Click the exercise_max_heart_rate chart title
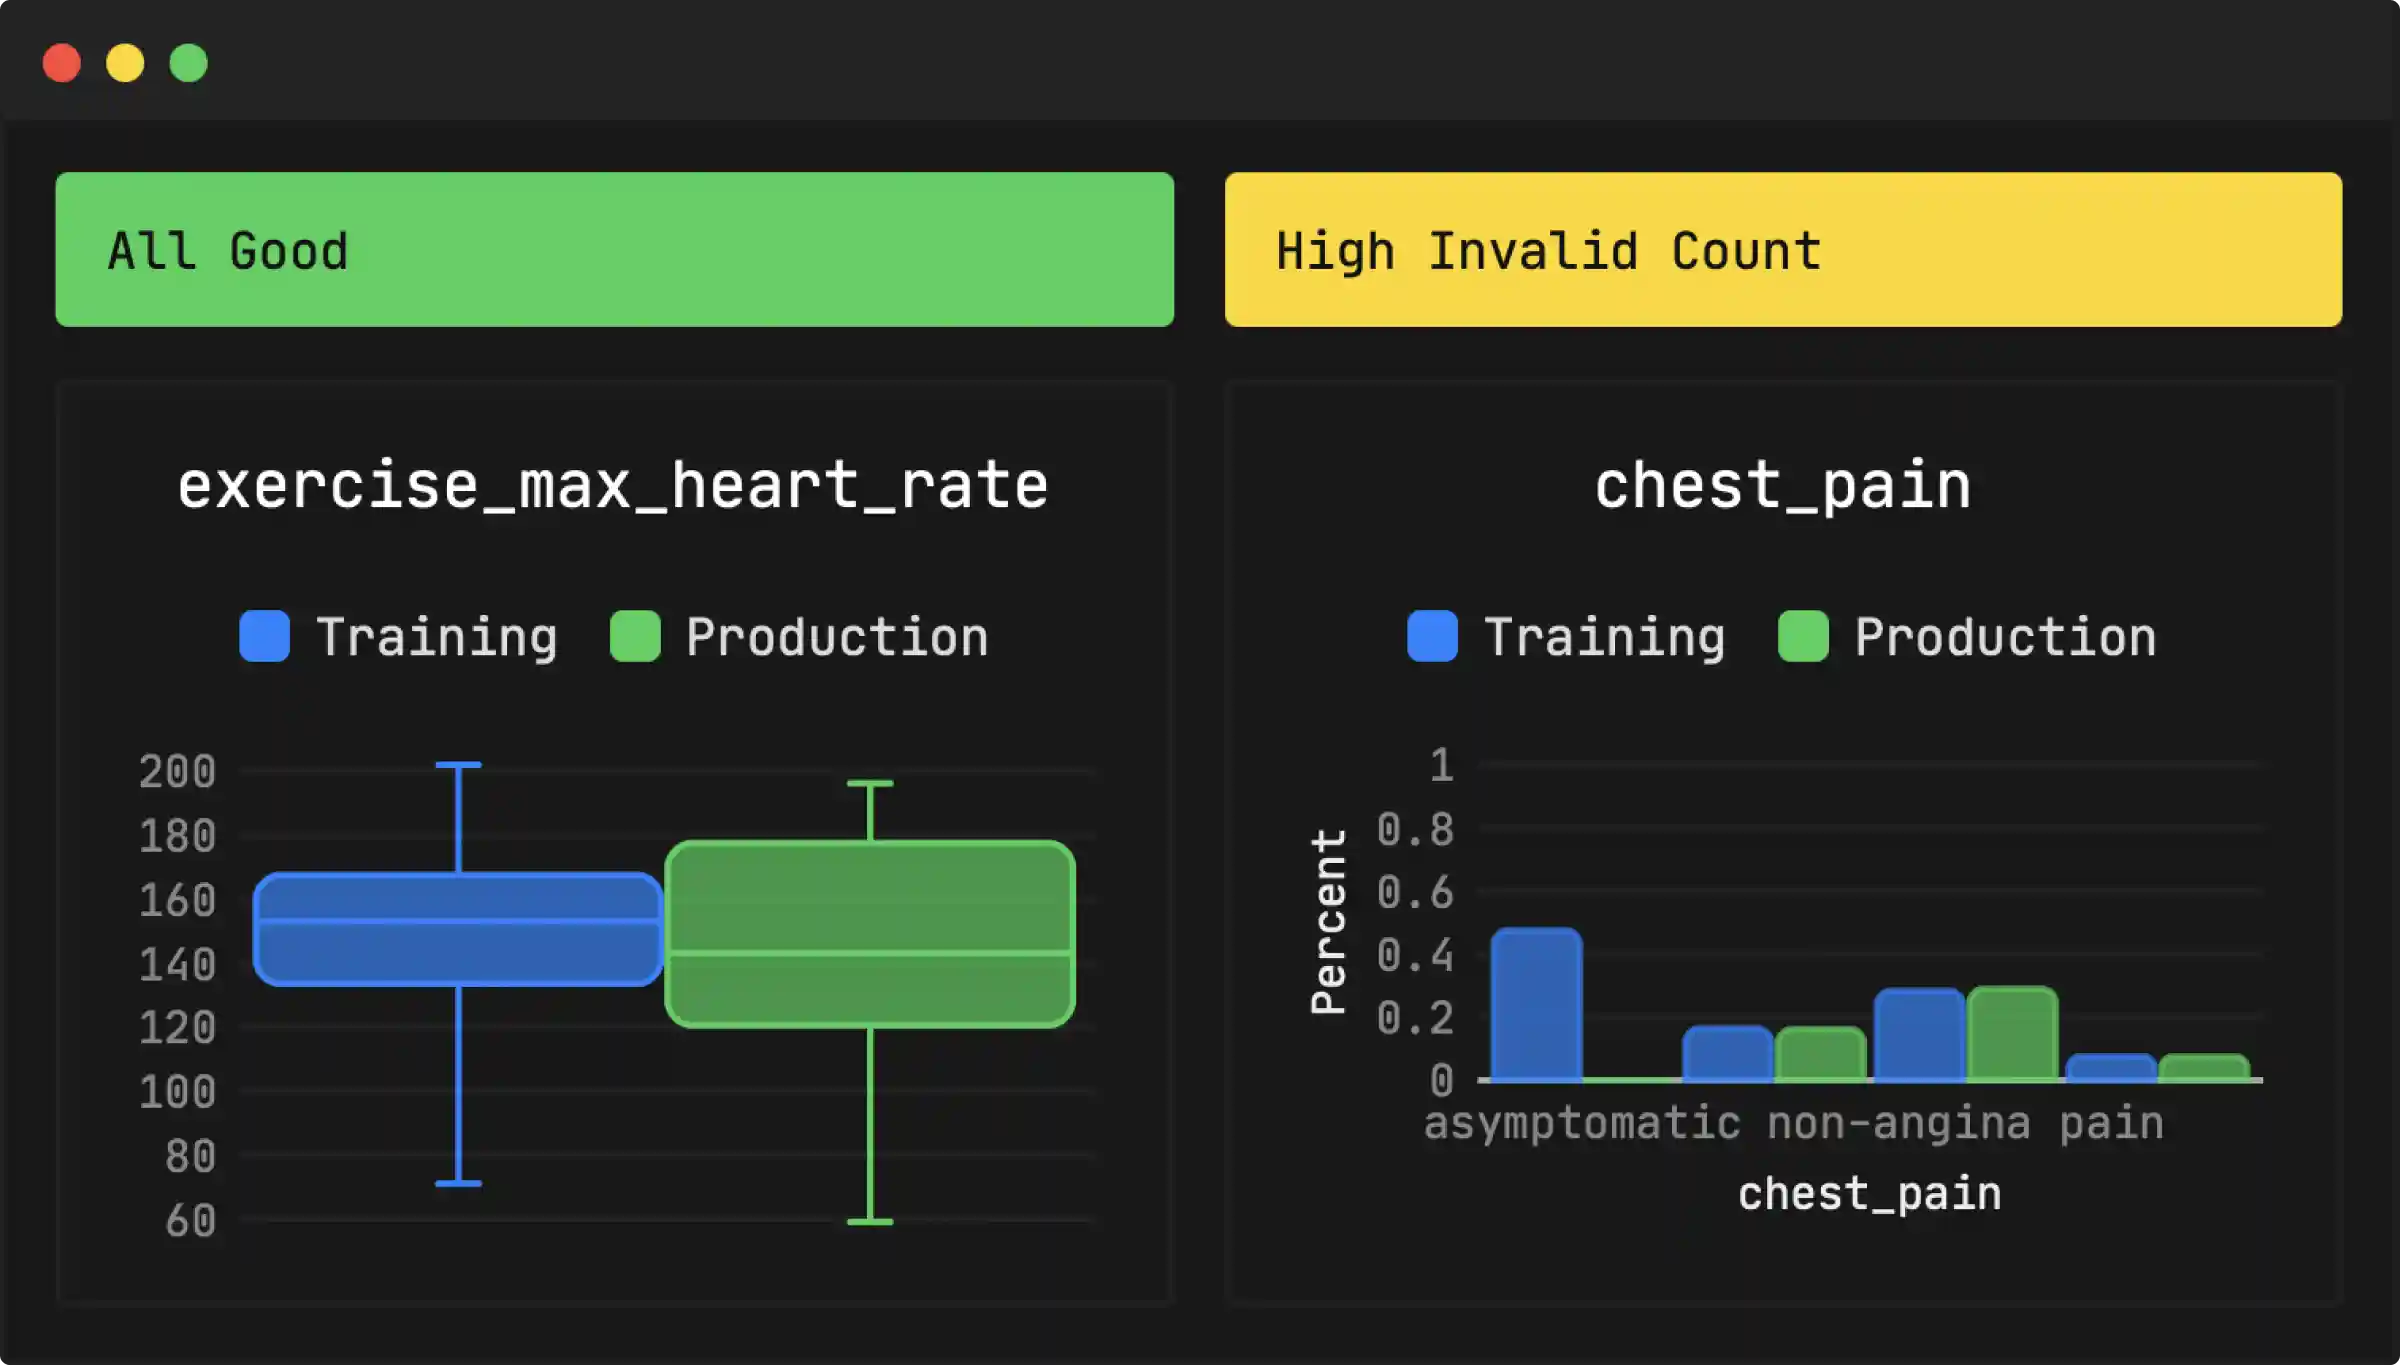The image size is (2400, 1366). [x=613, y=486]
